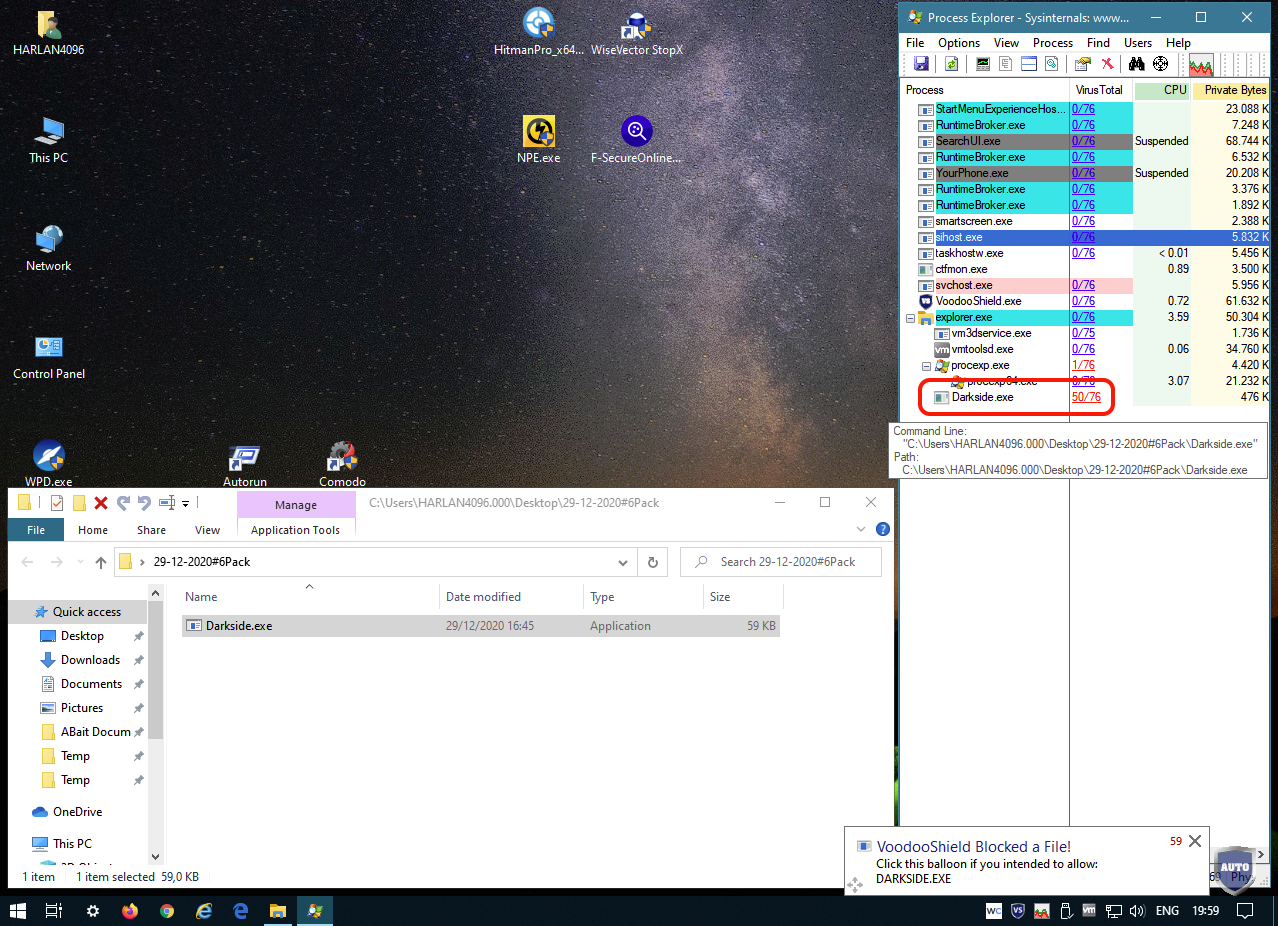Click the Rename icon in Explorer quick access toolbar

168,503
